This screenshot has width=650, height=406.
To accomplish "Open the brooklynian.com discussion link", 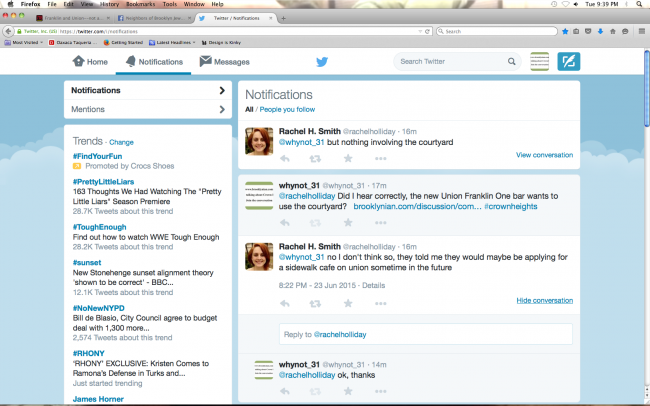I will pos(417,207).
